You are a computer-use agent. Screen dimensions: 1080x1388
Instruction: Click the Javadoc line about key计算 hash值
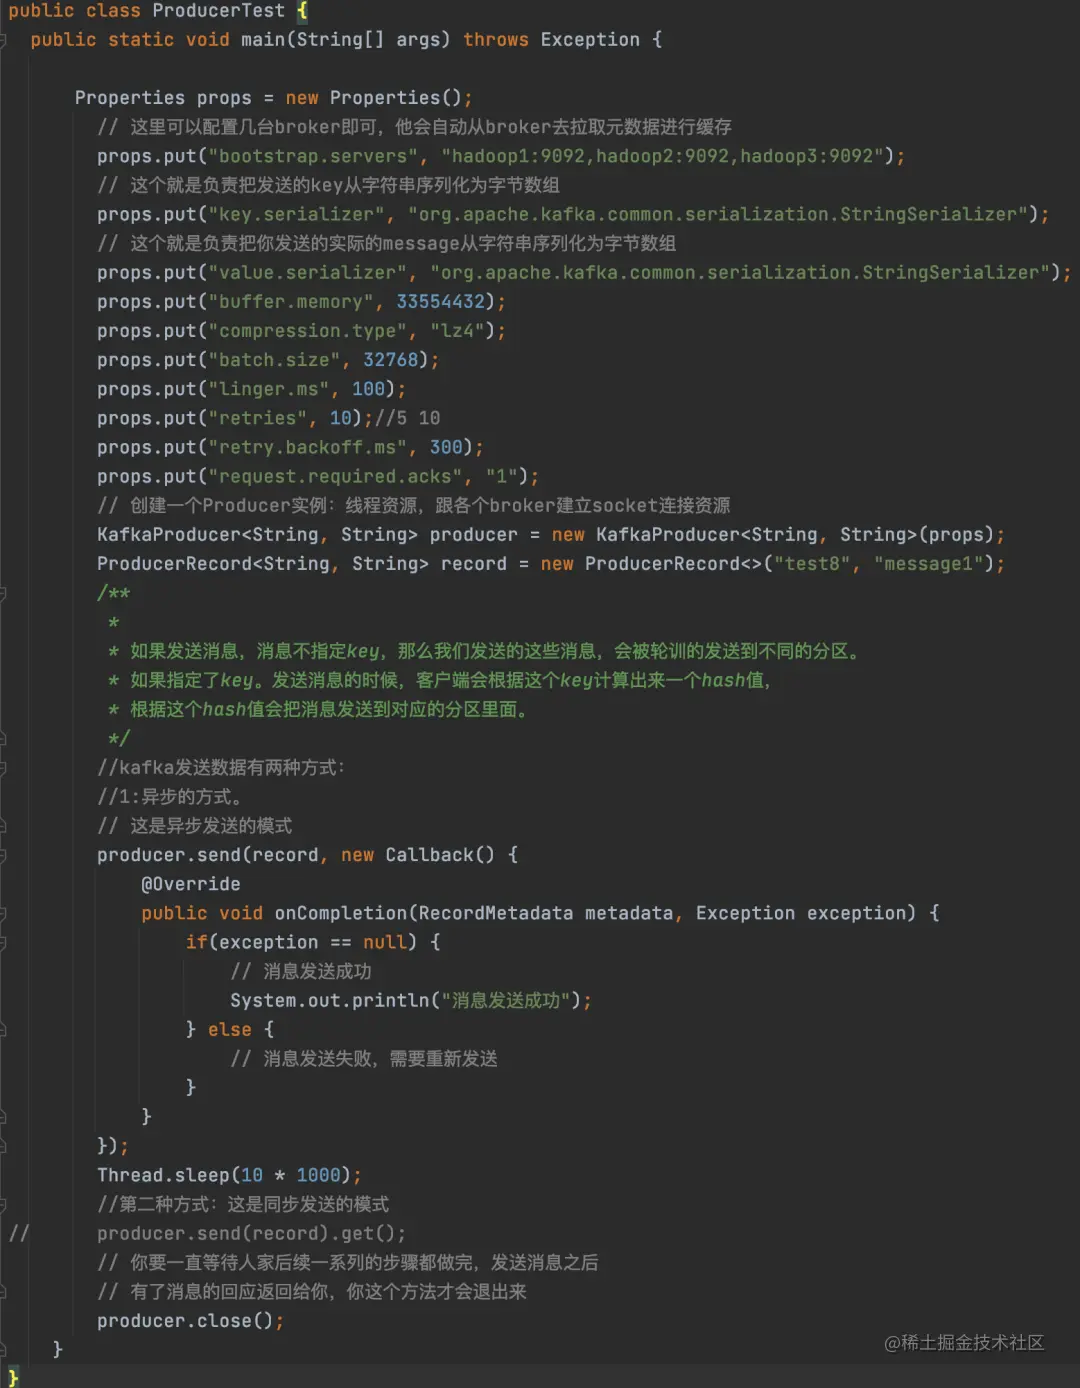440,680
